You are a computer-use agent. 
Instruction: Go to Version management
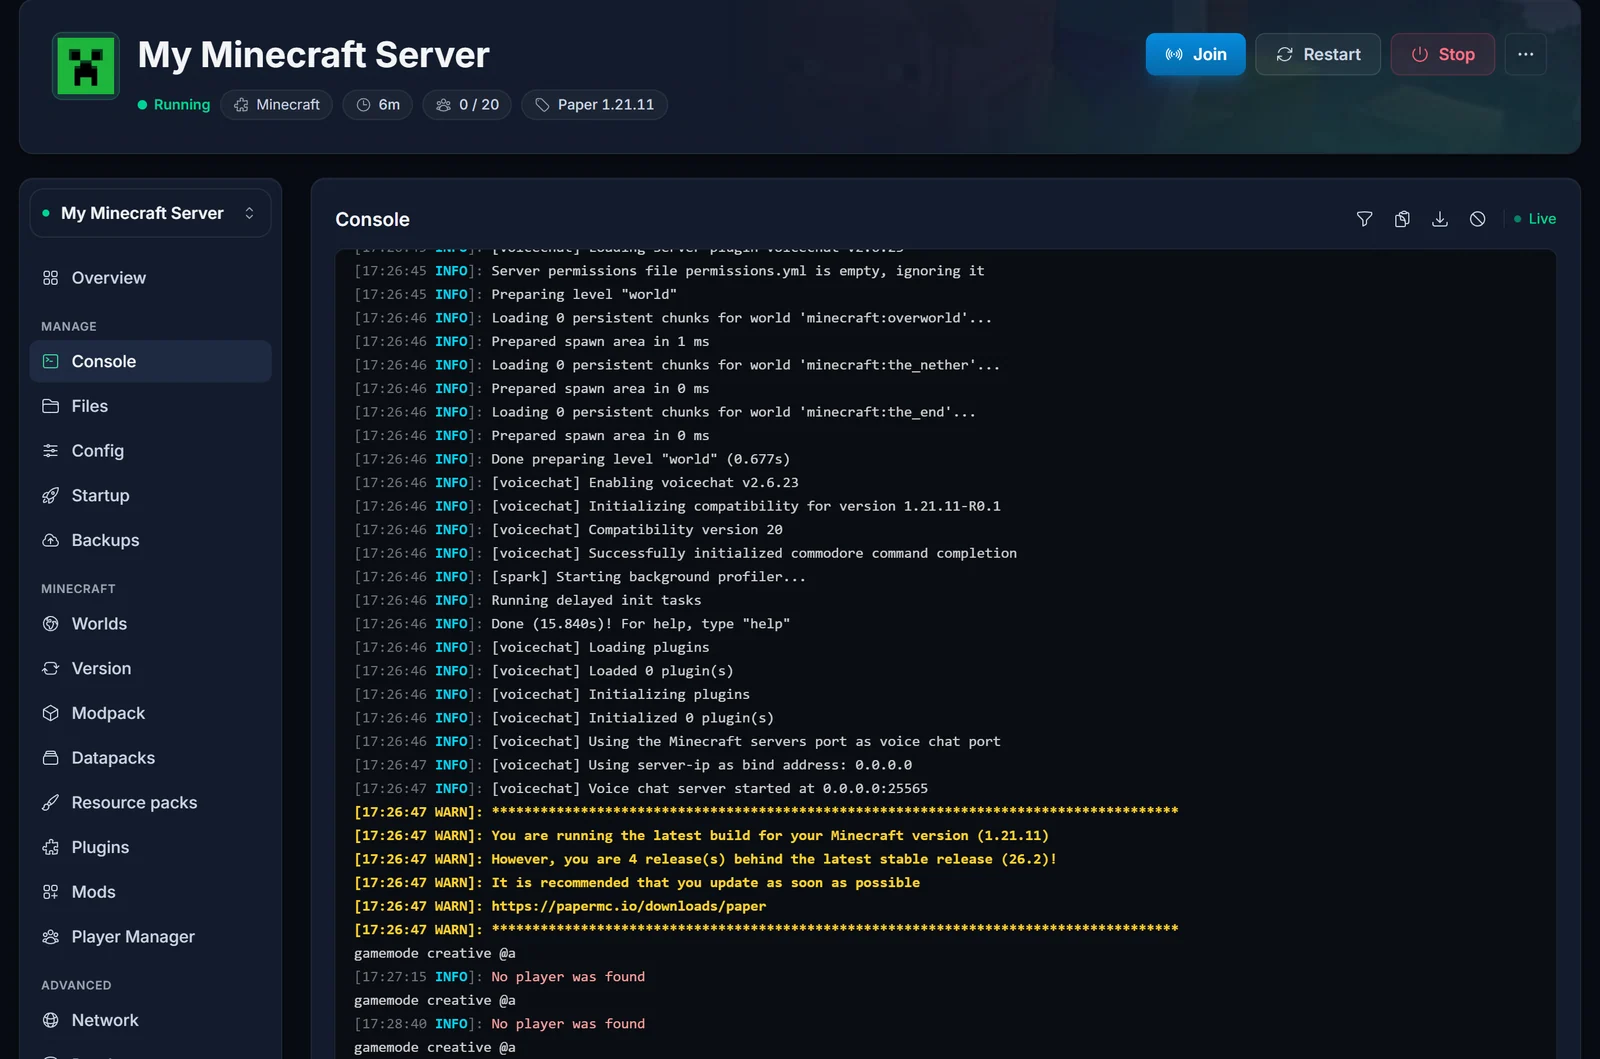pos(150,668)
